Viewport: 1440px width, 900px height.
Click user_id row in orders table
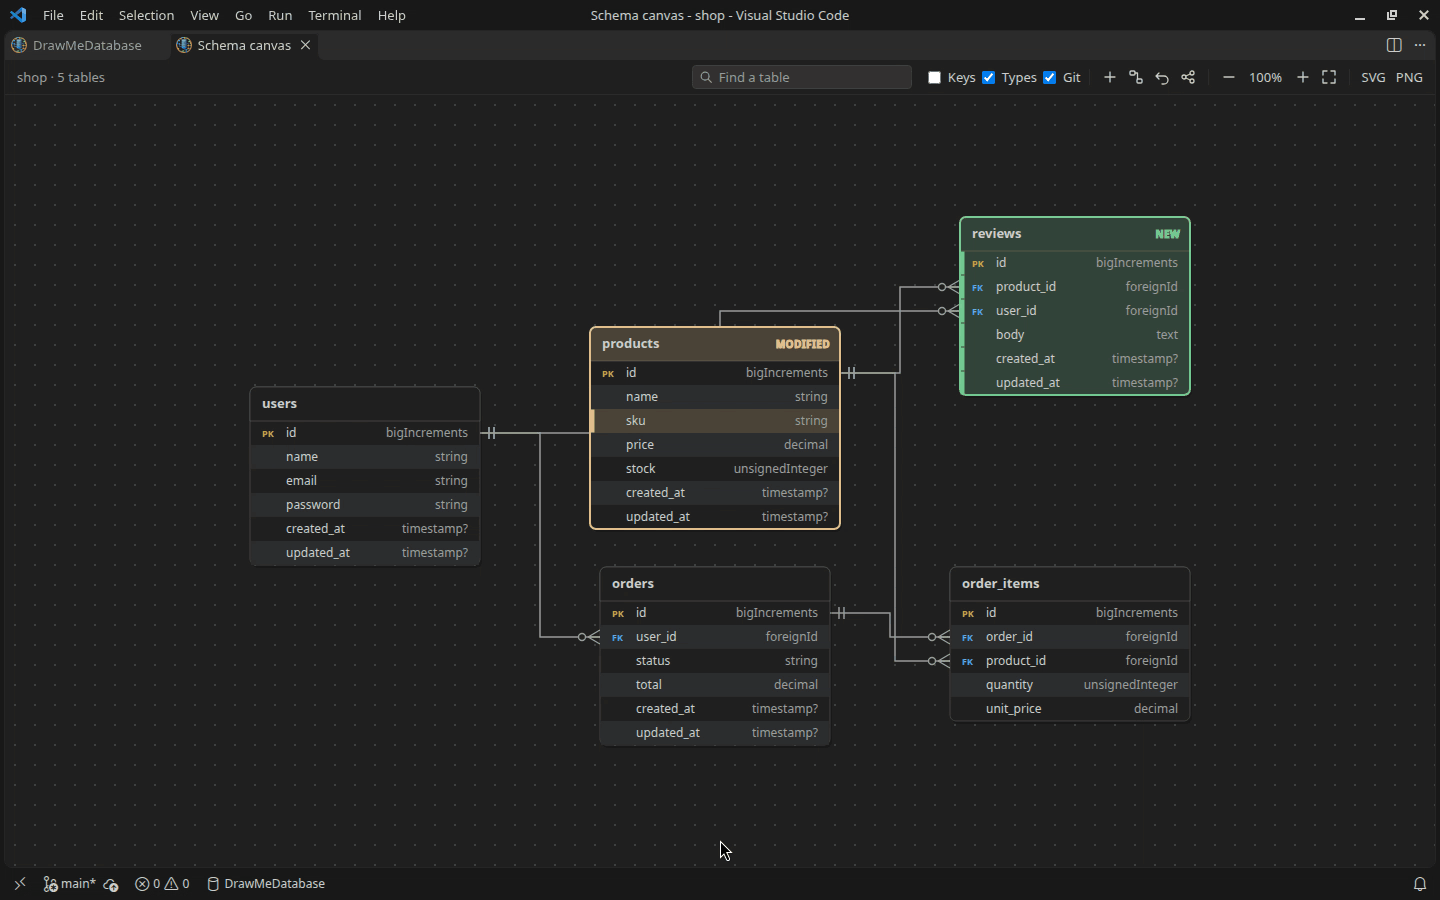715,637
